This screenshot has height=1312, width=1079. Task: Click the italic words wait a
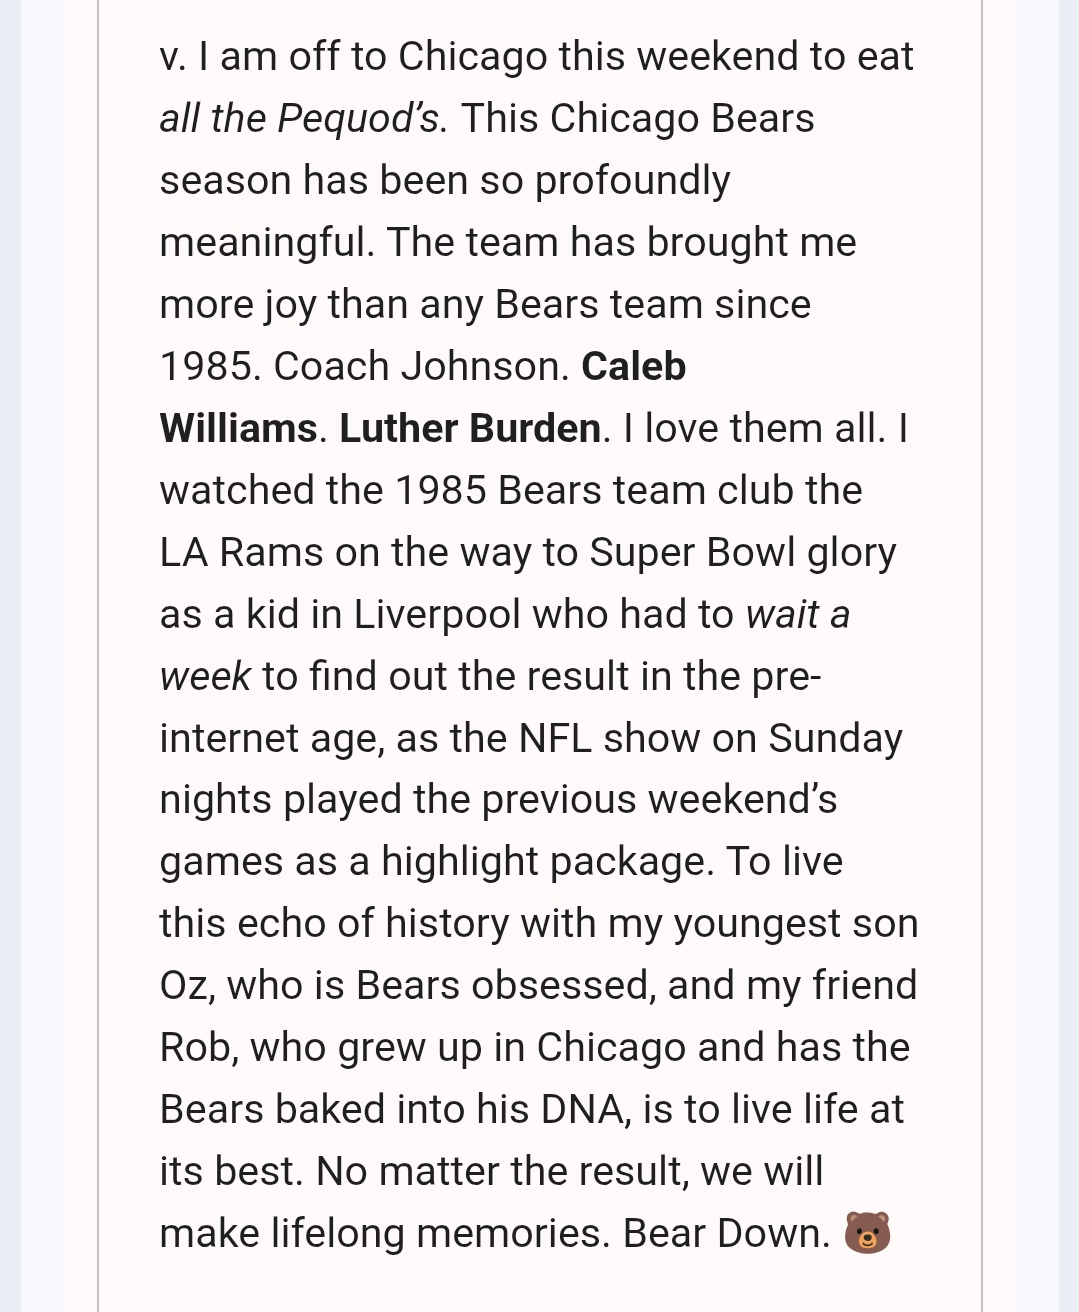(797, 614)
